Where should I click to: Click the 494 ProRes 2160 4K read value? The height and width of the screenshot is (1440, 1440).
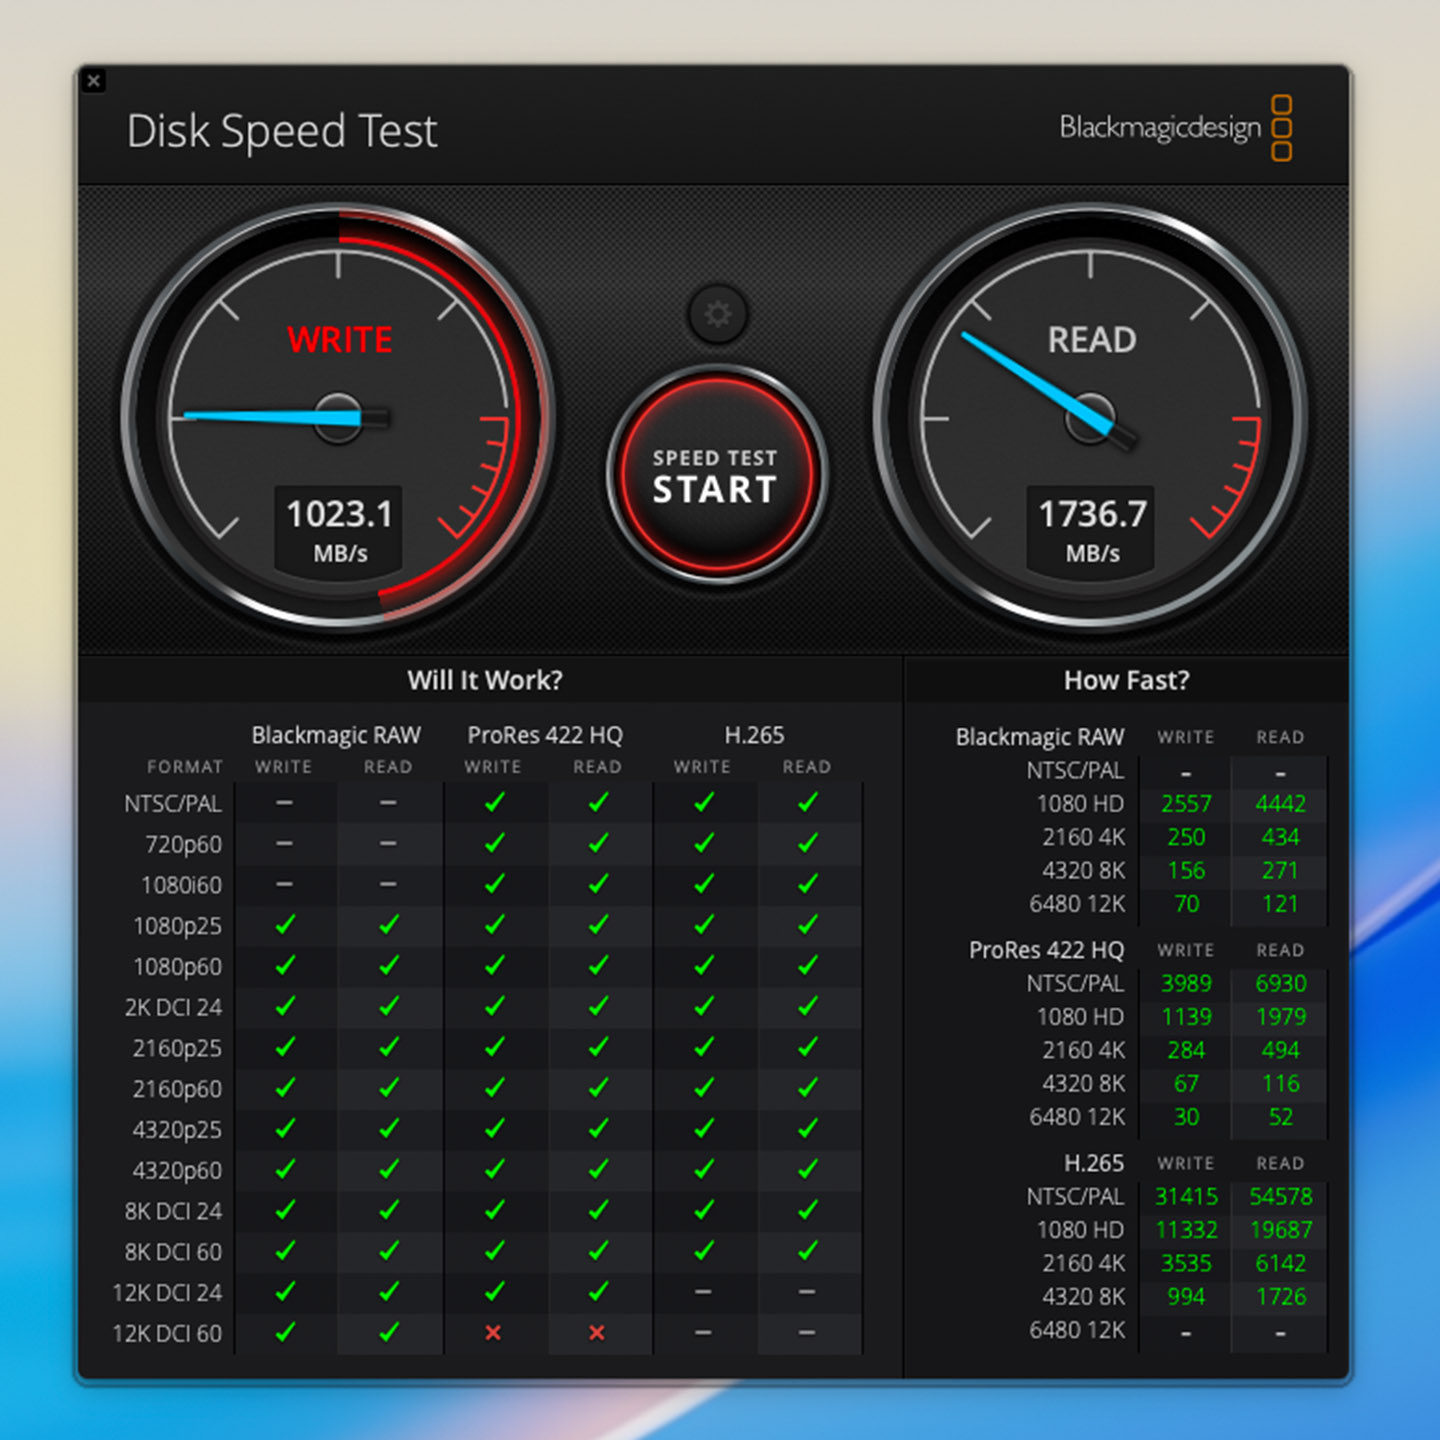[1280, 1050]
